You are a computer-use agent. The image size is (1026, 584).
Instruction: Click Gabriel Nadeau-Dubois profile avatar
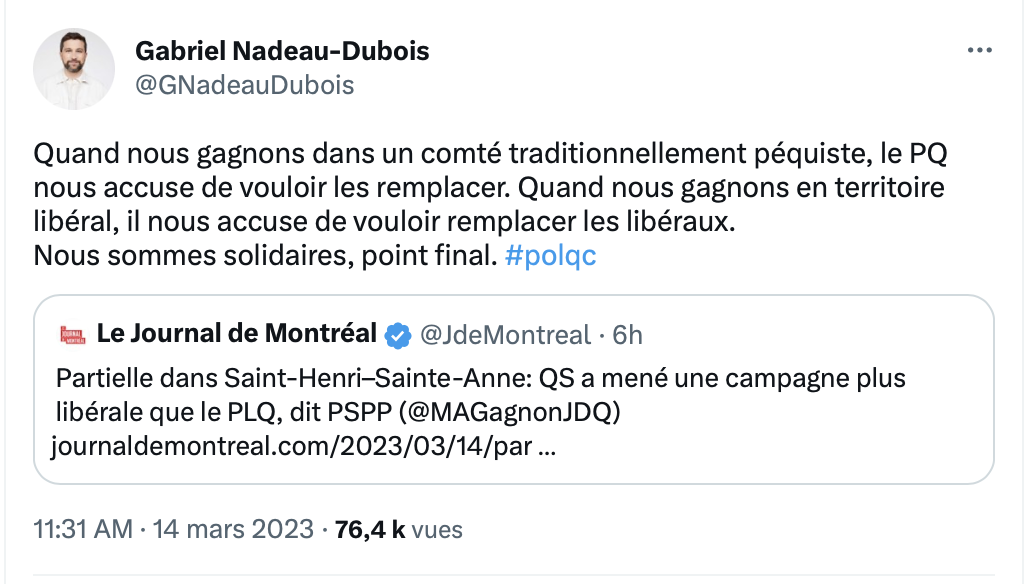tap(74, 69)
